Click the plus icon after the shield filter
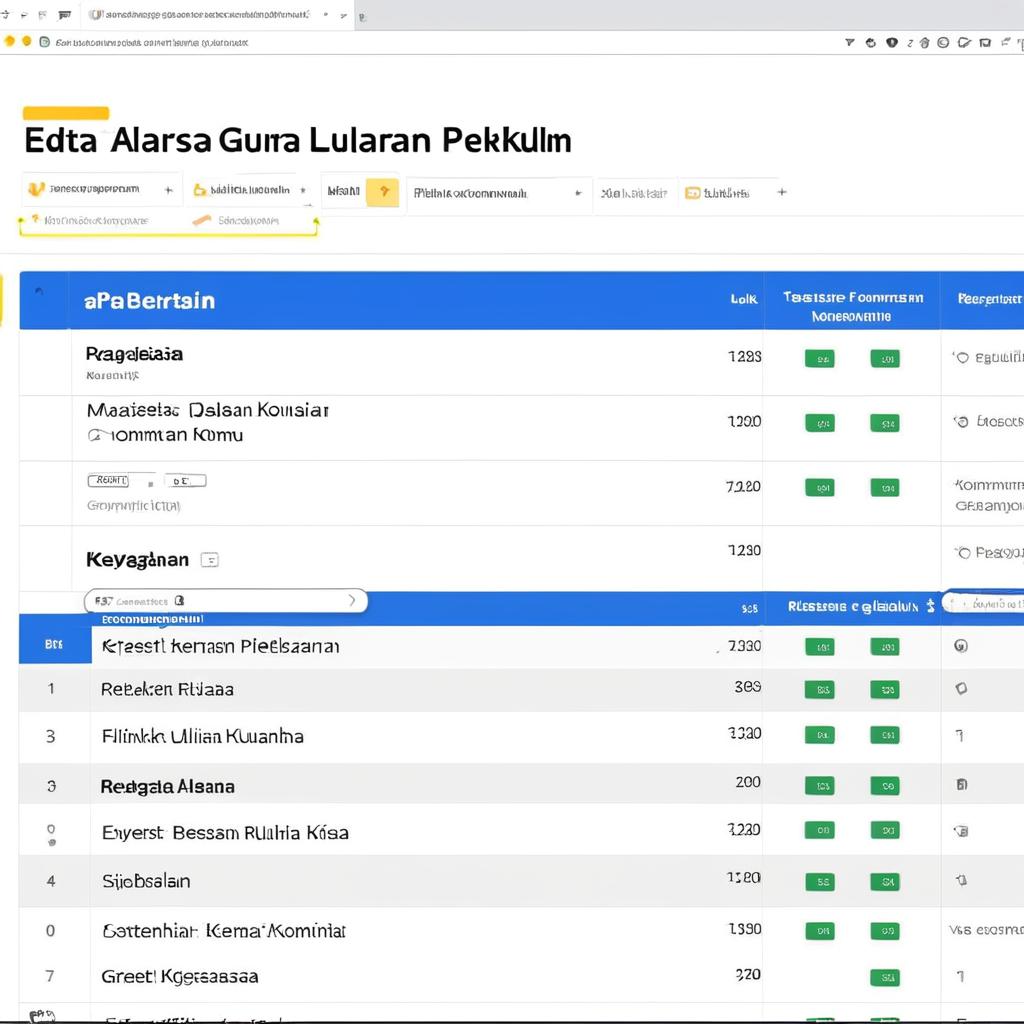The height and width of the screenshot is (1024, 1024). (168, 190)
